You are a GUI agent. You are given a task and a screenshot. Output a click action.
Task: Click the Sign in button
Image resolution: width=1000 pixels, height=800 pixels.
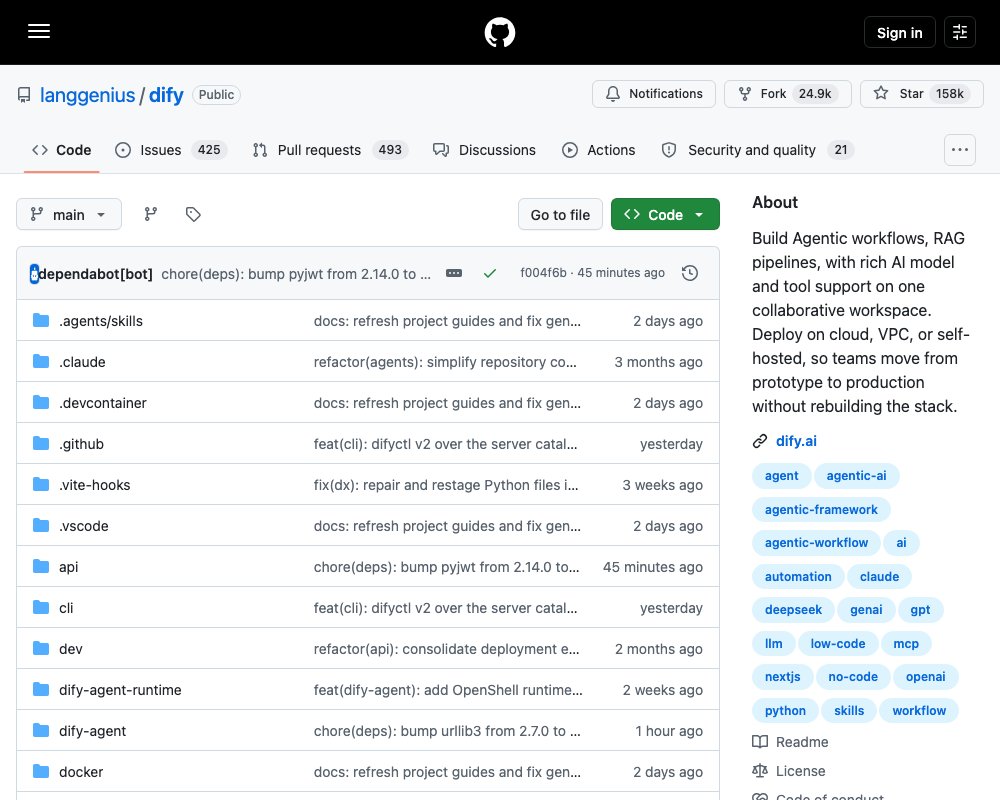899,32
